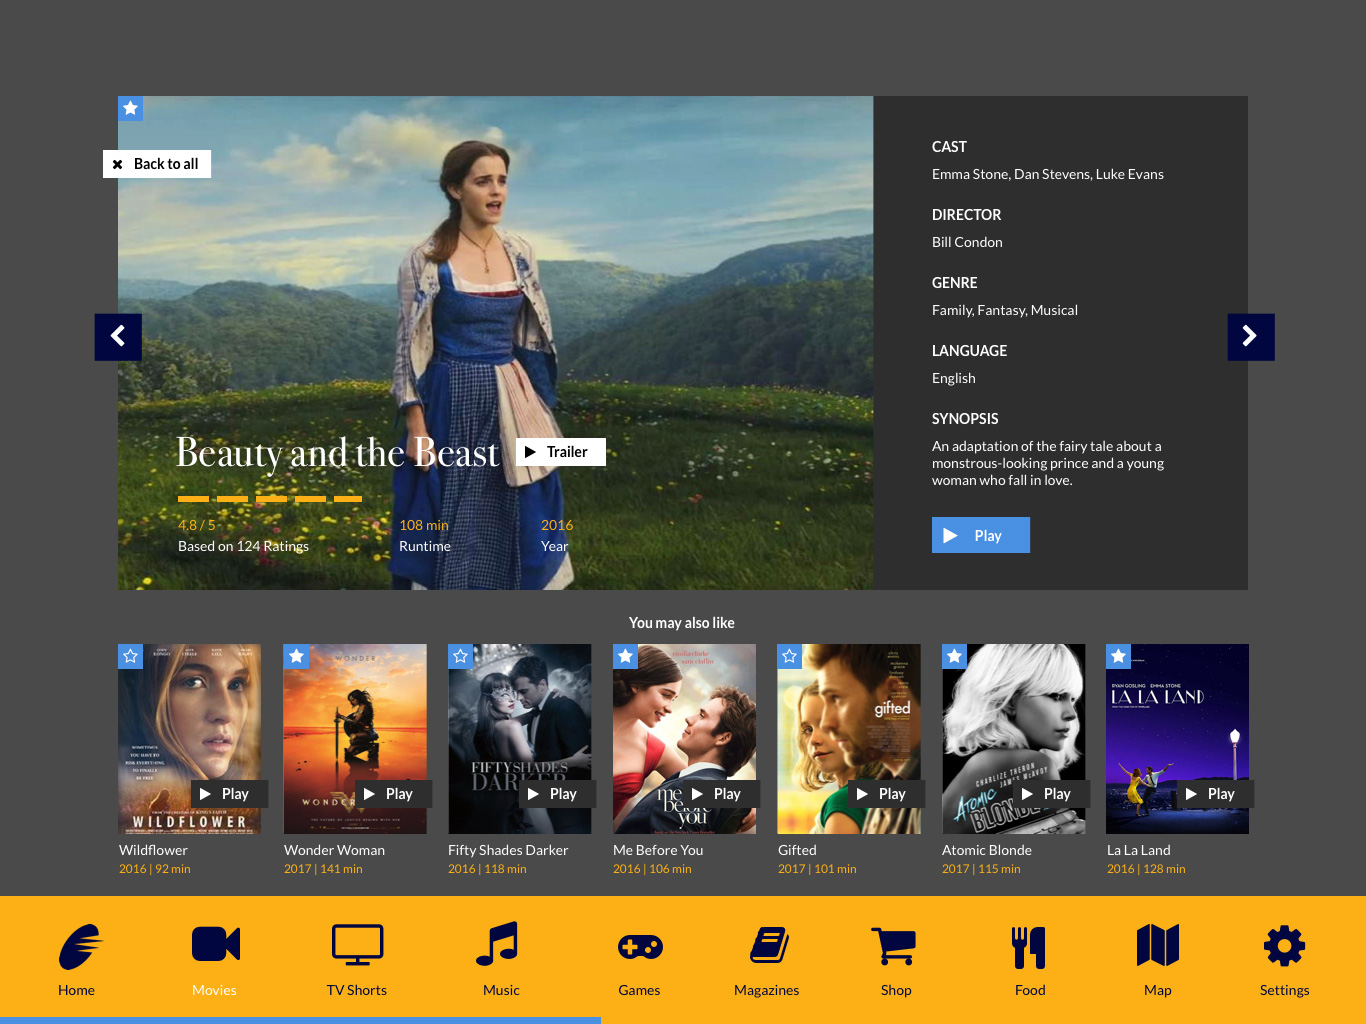Open the Games controller icon
Viewport: 1366px width, 1024px height.
640,946
